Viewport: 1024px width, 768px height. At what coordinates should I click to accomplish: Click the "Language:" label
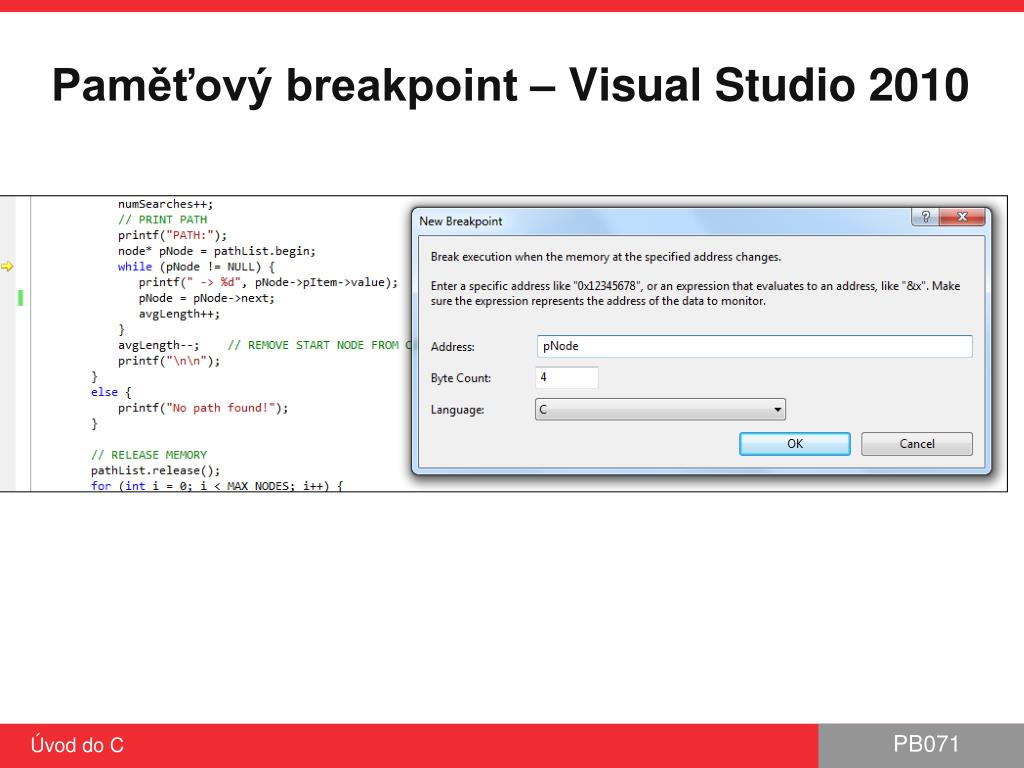457,410
